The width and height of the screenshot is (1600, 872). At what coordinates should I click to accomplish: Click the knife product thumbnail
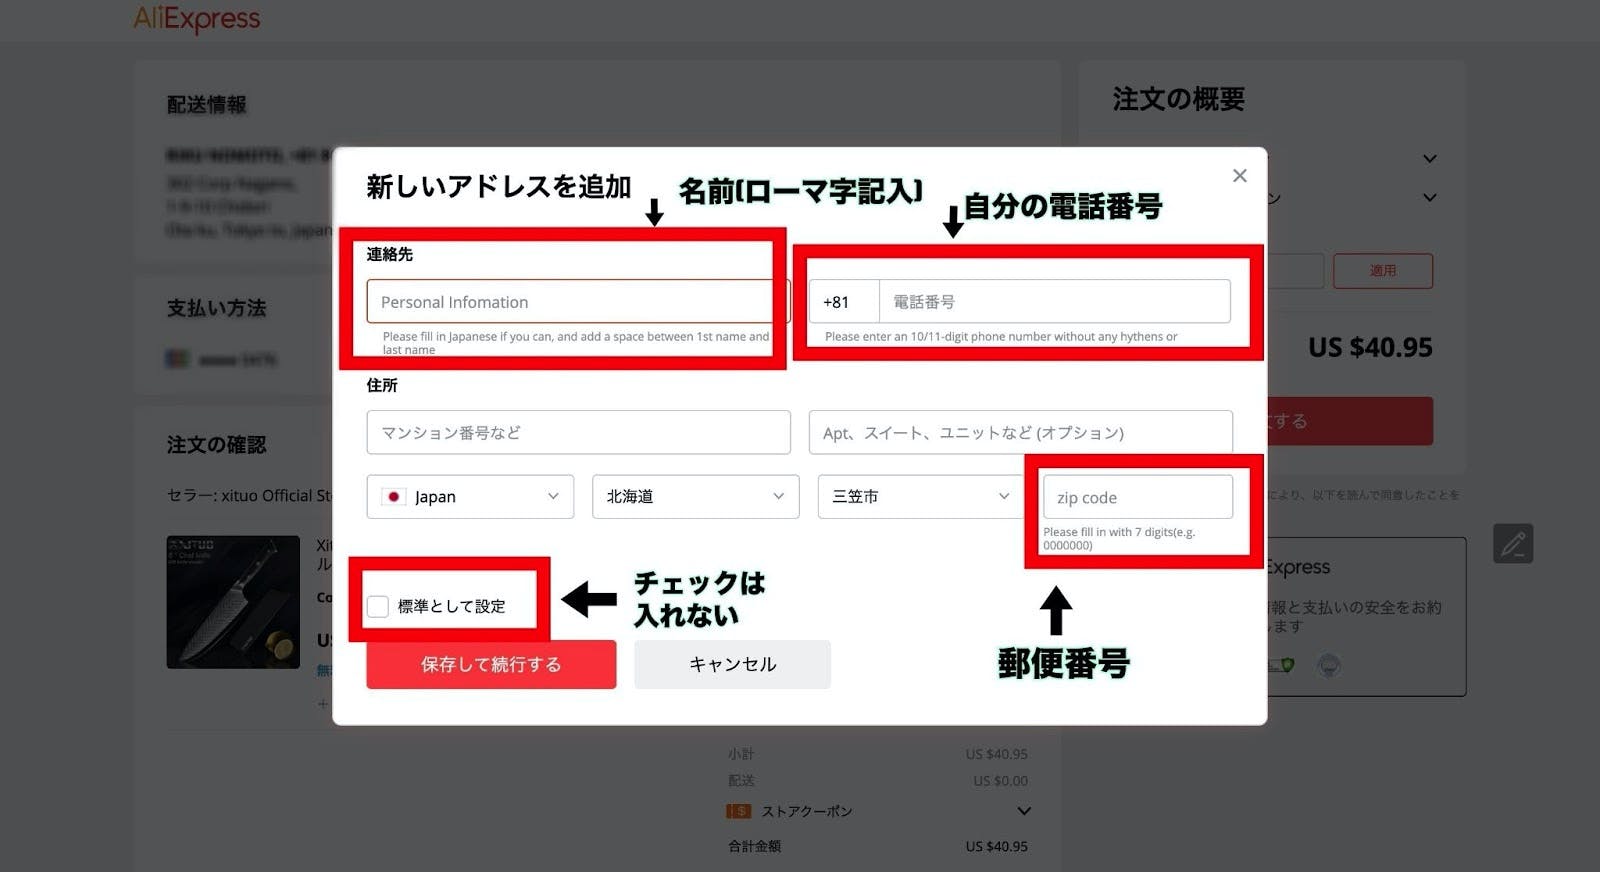(233, 602)
